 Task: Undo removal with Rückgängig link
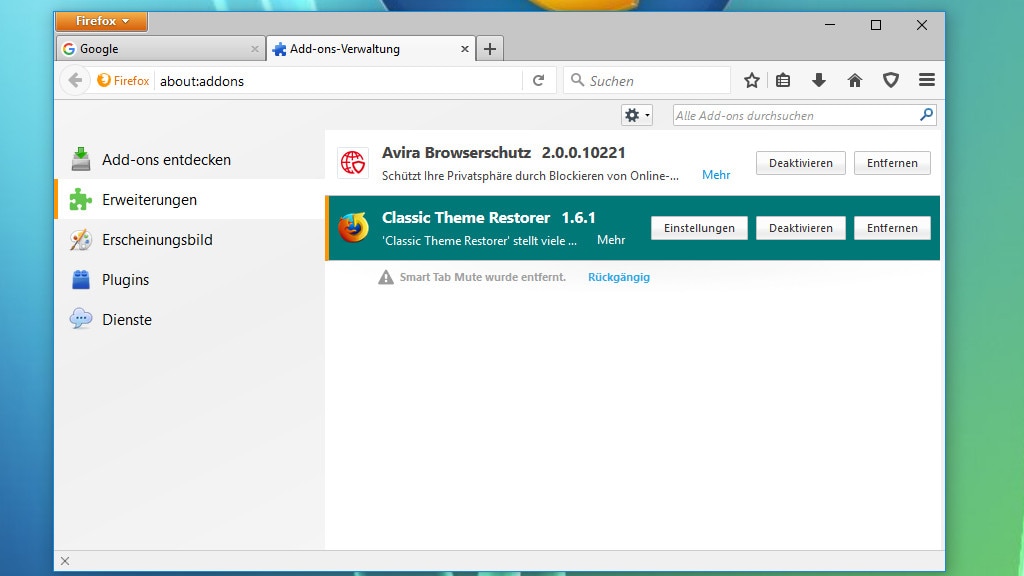(x=618, y=277)
